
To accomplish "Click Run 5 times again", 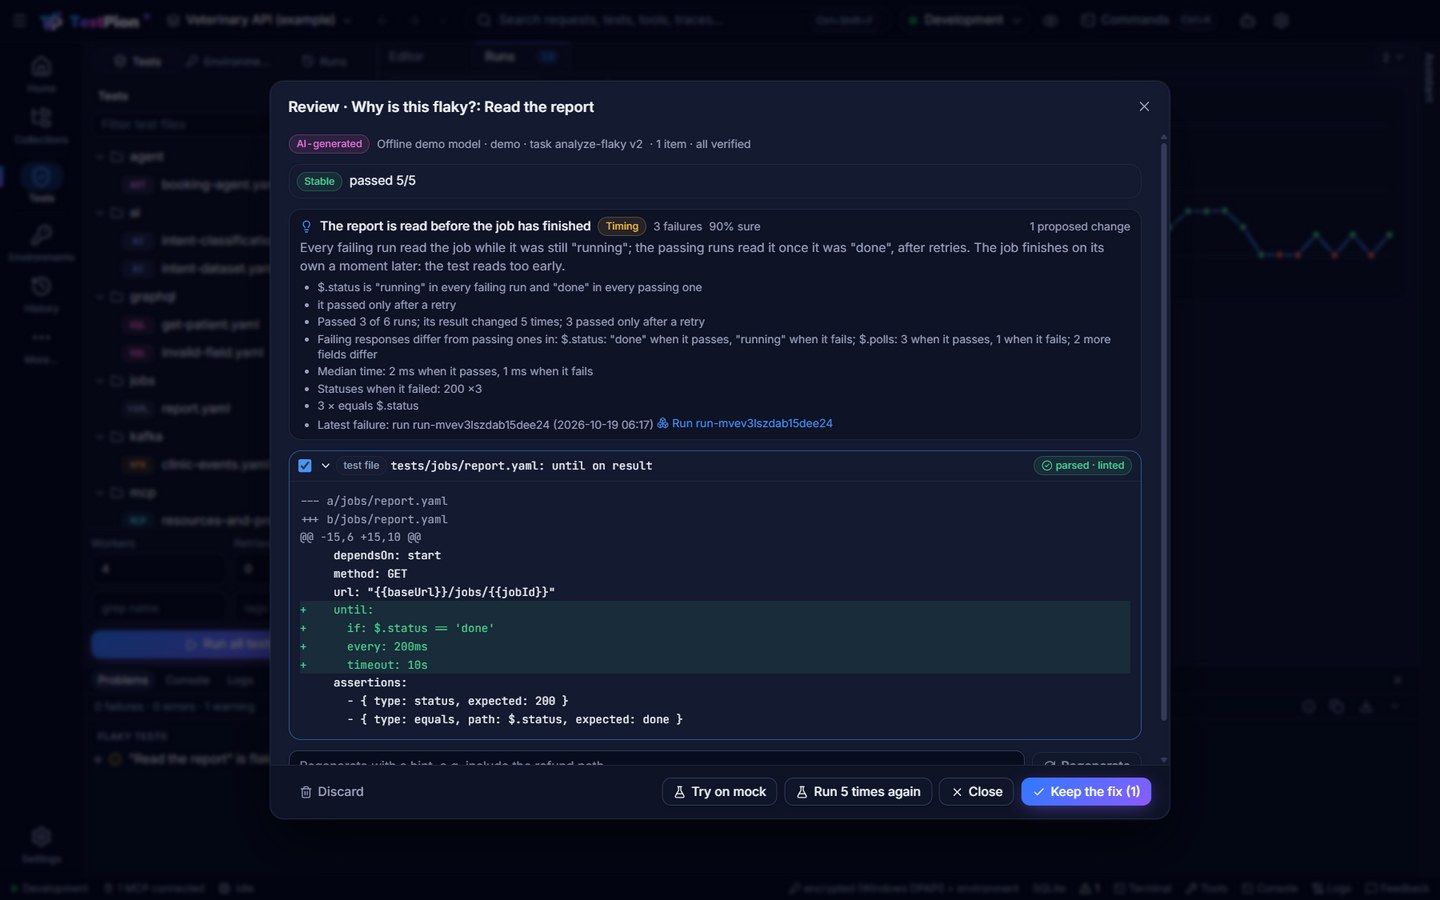I will pos(858,792).
